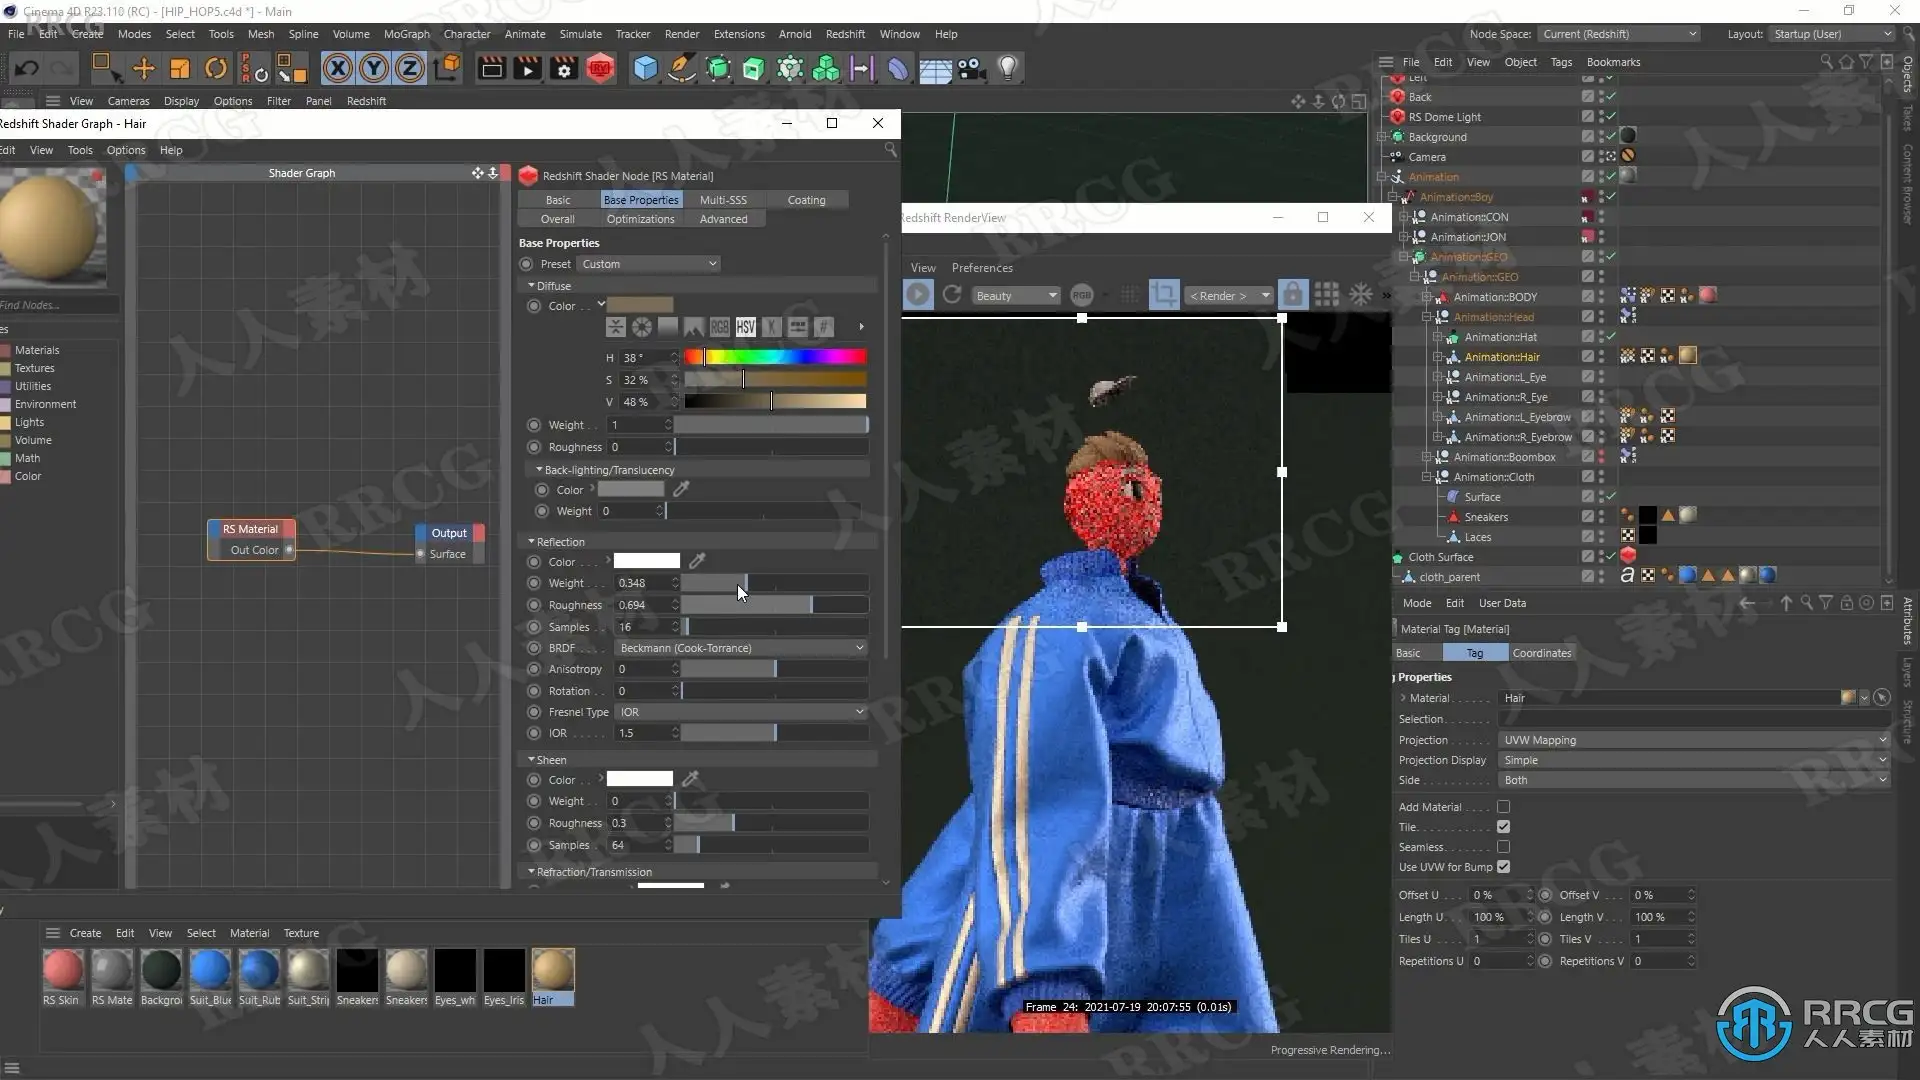Open the MoGraph menu
The image size is (1920, 1080).
click(x=406, y=34)
